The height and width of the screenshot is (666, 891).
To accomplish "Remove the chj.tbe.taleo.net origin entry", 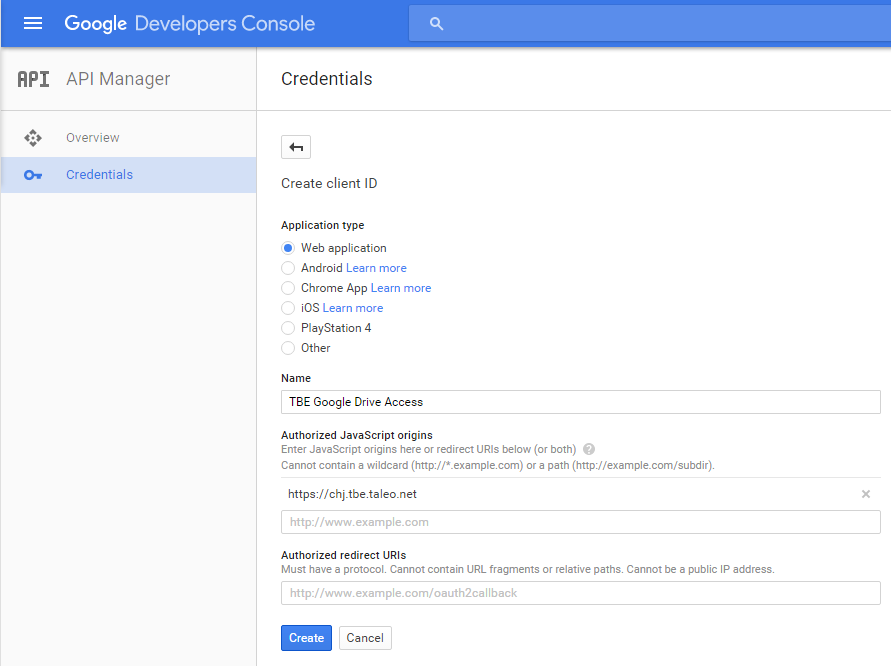I will coord(865,494).
